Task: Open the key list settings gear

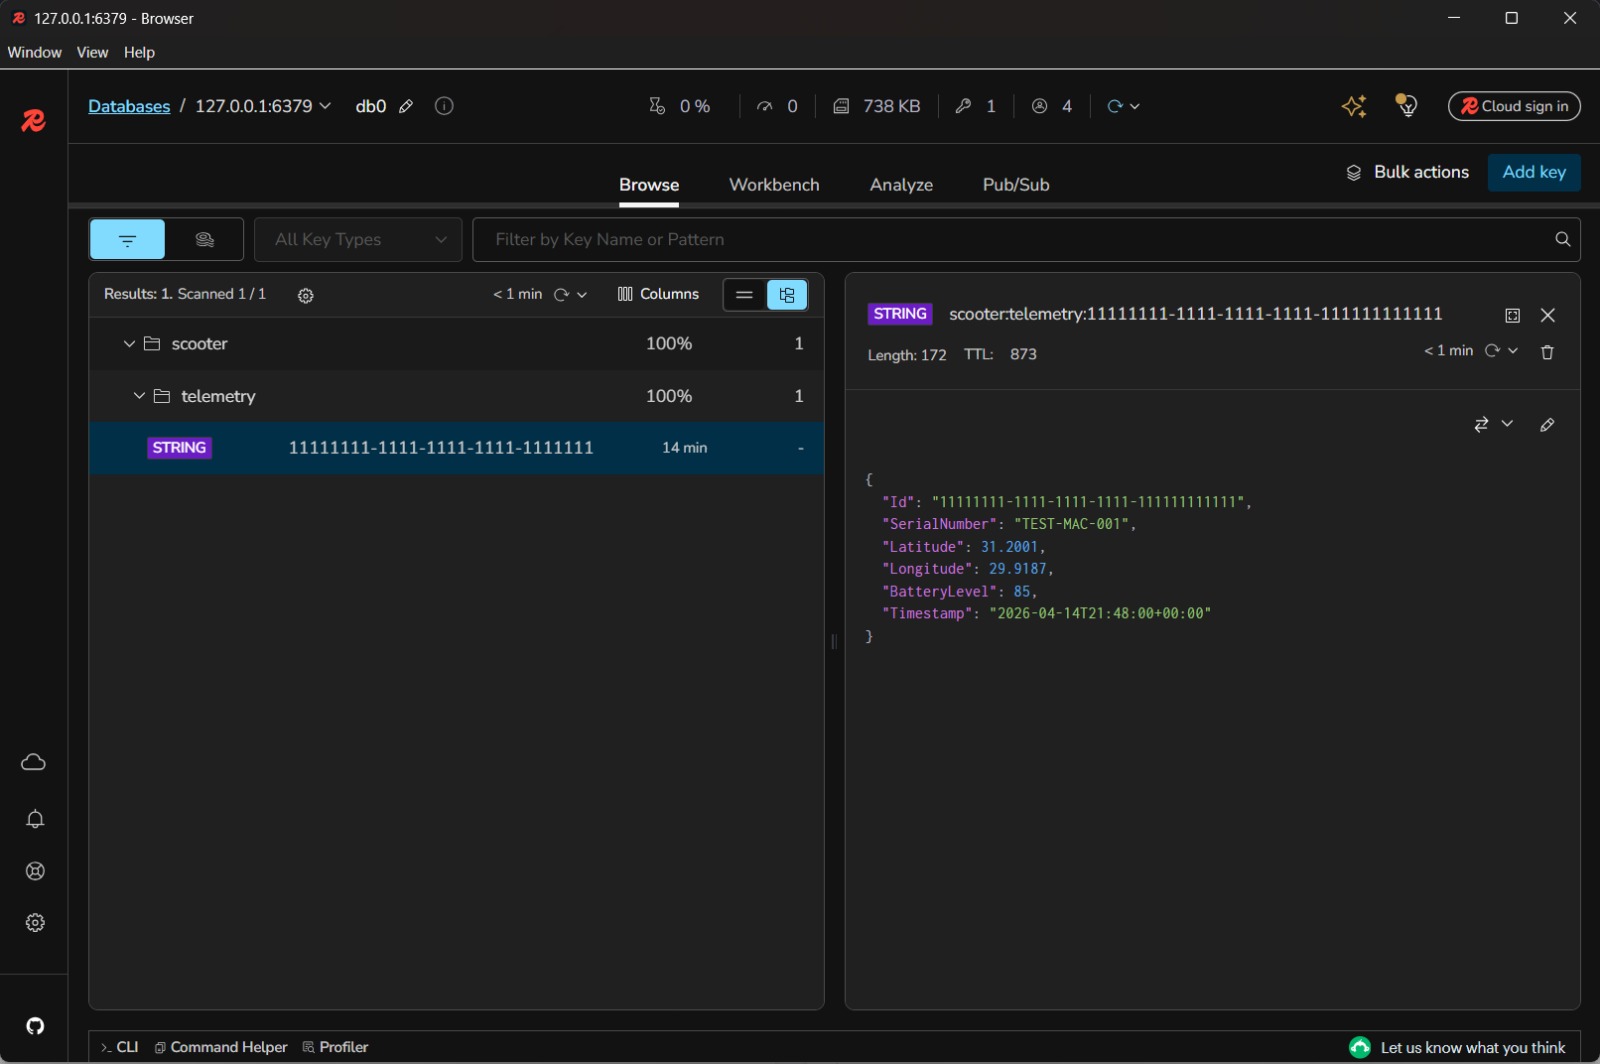Action: coord(306,295)
